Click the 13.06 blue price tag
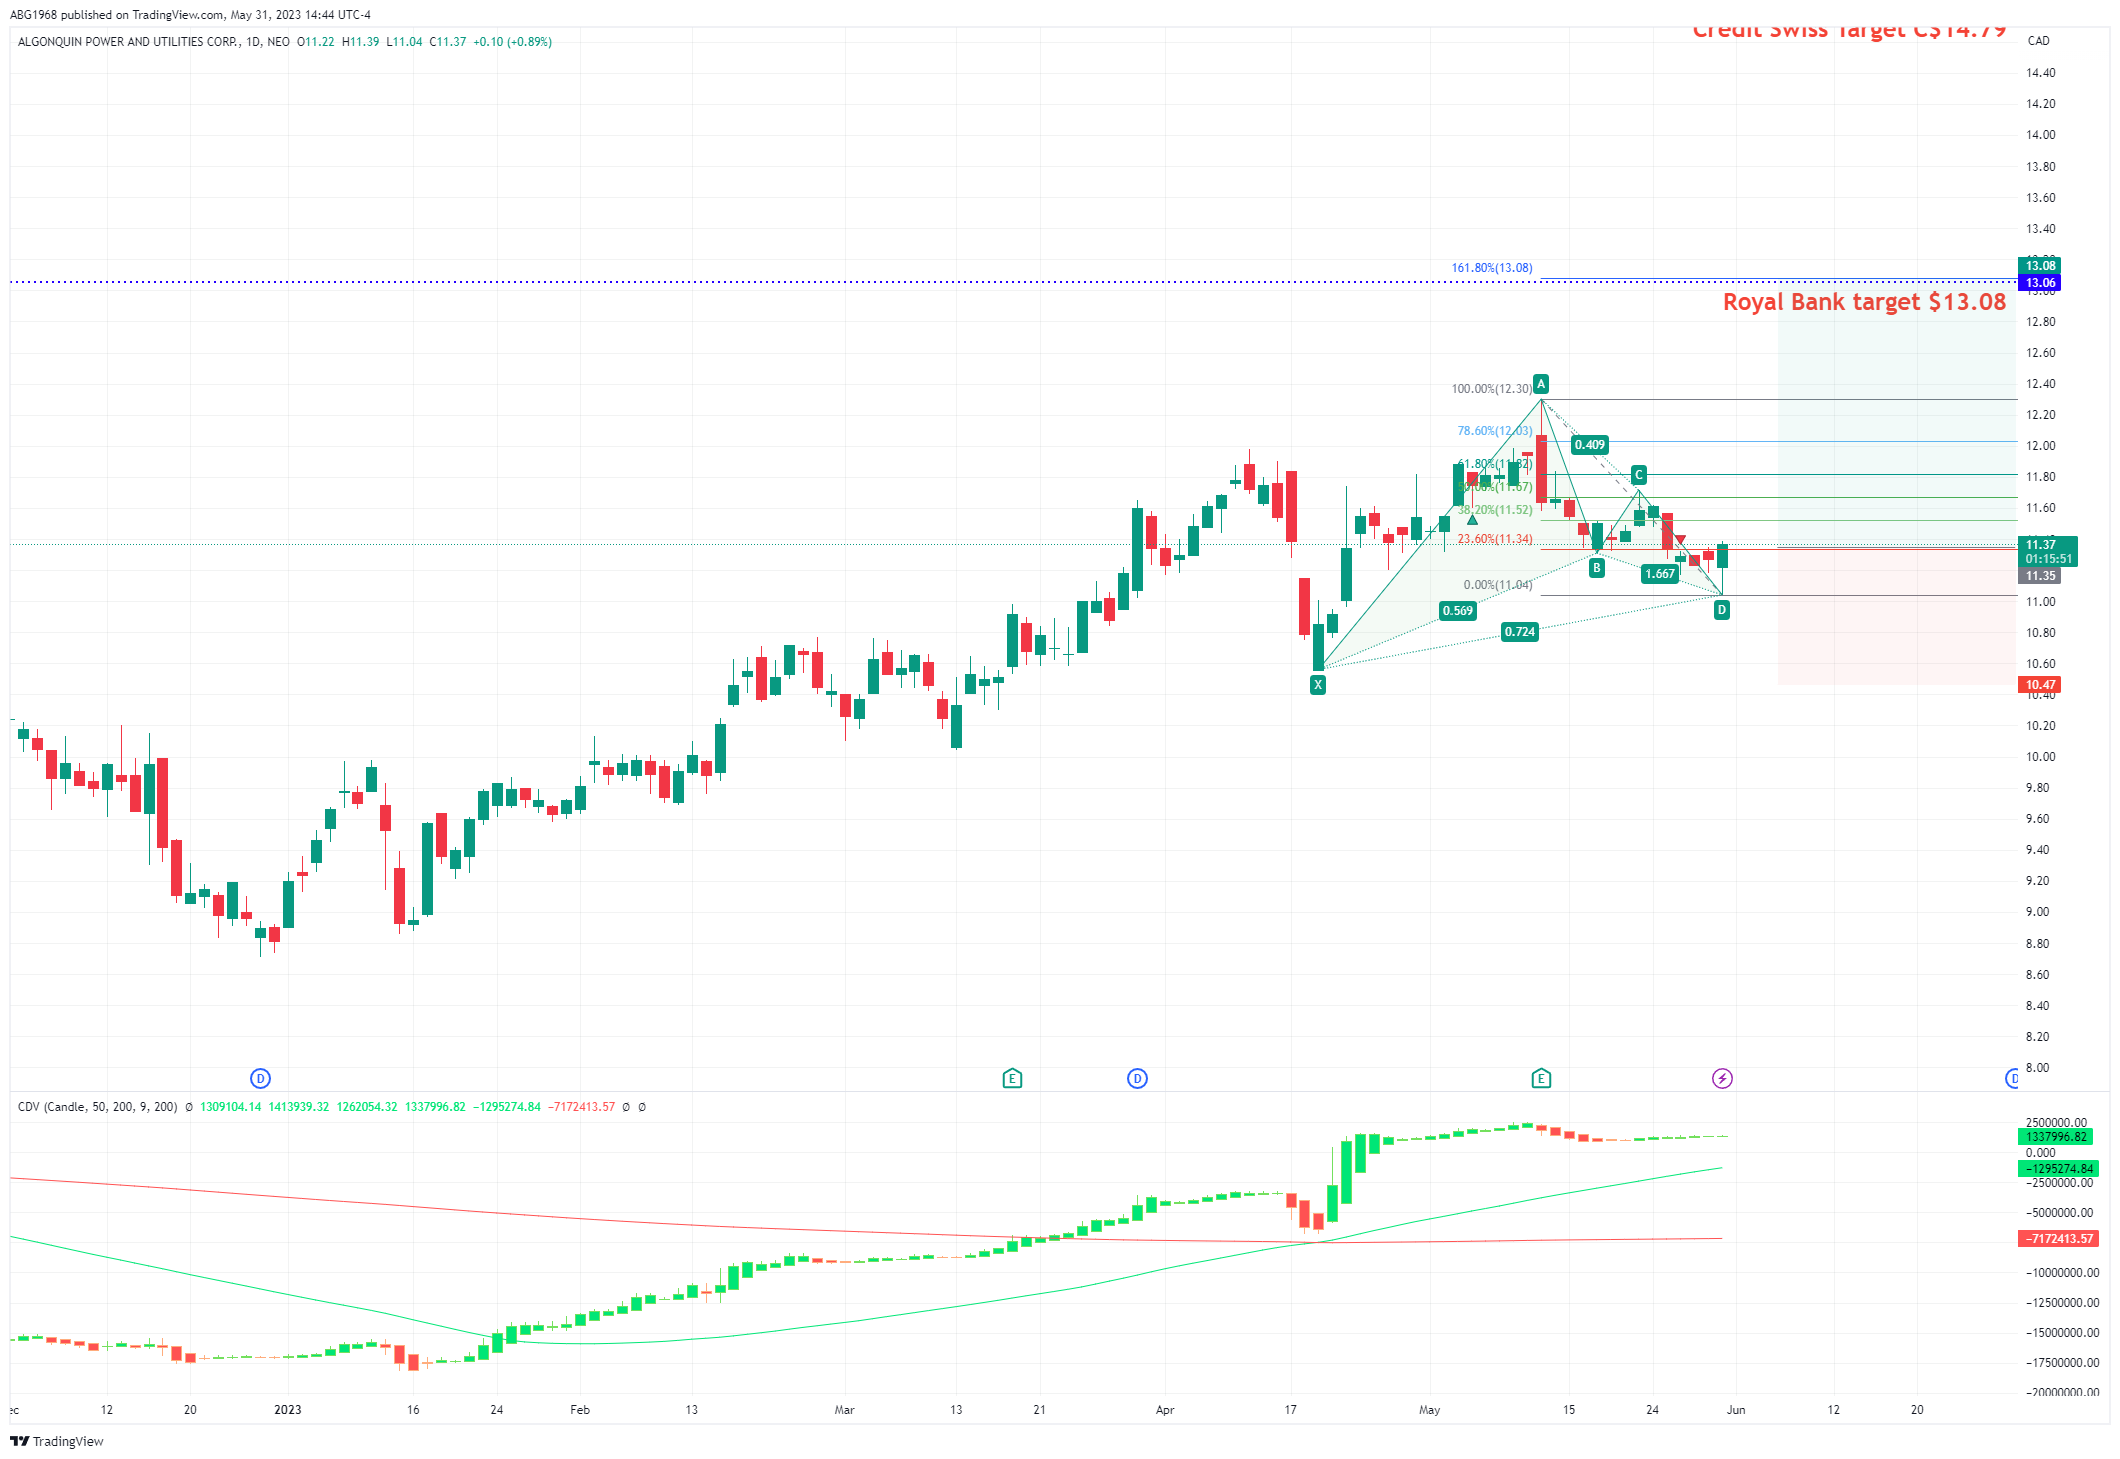The height and width of the screenshot is (1459, 2120). pos(2040,283)
